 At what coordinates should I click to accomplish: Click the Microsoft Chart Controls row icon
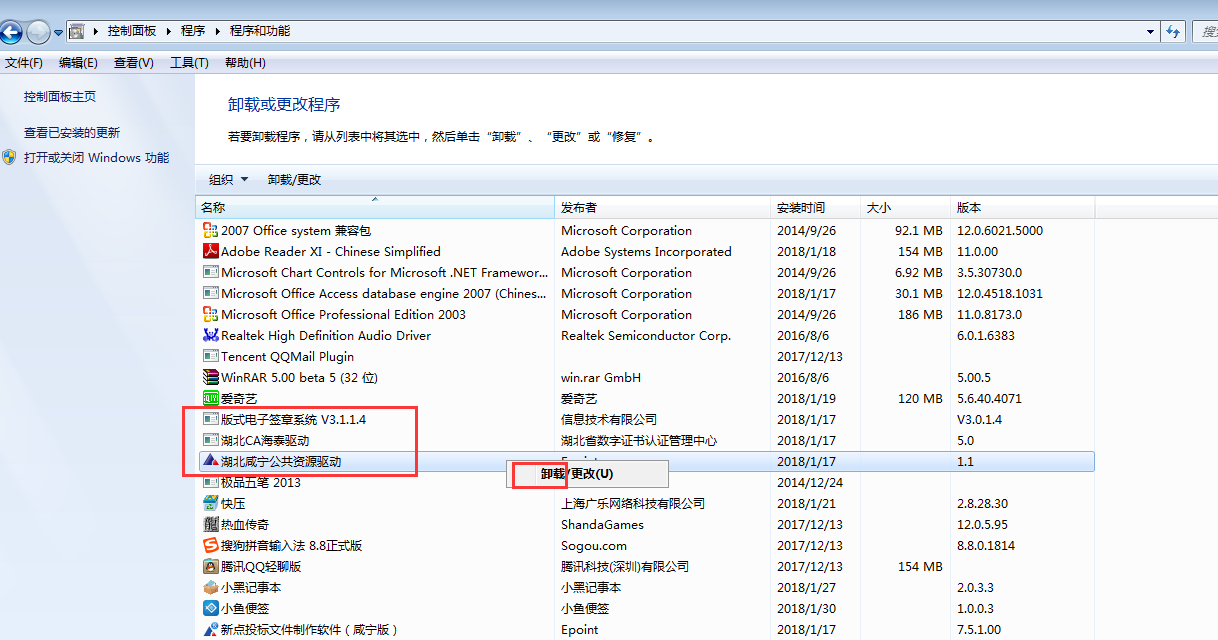coord(210,272)
